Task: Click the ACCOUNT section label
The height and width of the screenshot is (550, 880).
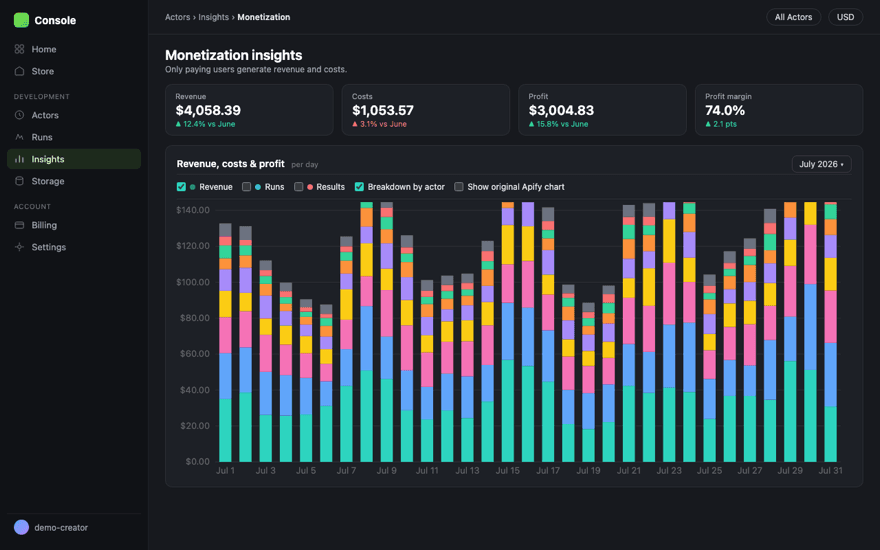Action: click(33, 207)
